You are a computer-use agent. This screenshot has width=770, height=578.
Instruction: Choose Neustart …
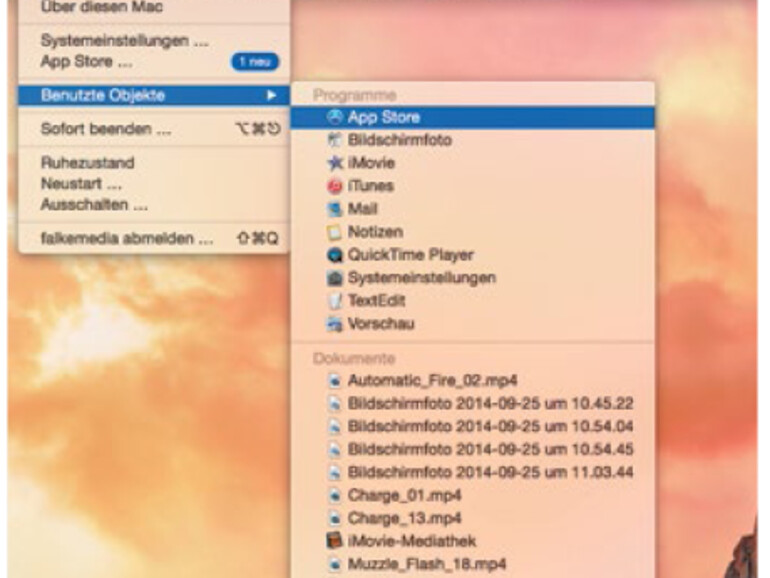tap(154, 184)
